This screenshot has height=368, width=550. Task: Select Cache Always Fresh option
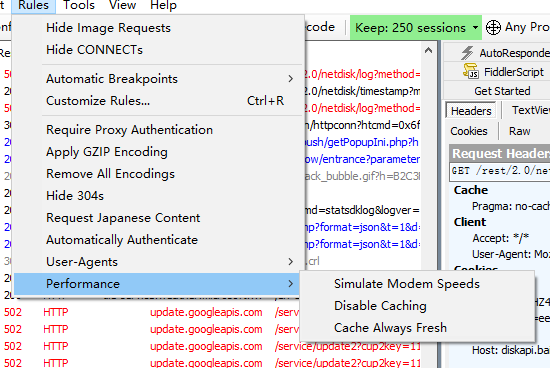click(417, 328)
